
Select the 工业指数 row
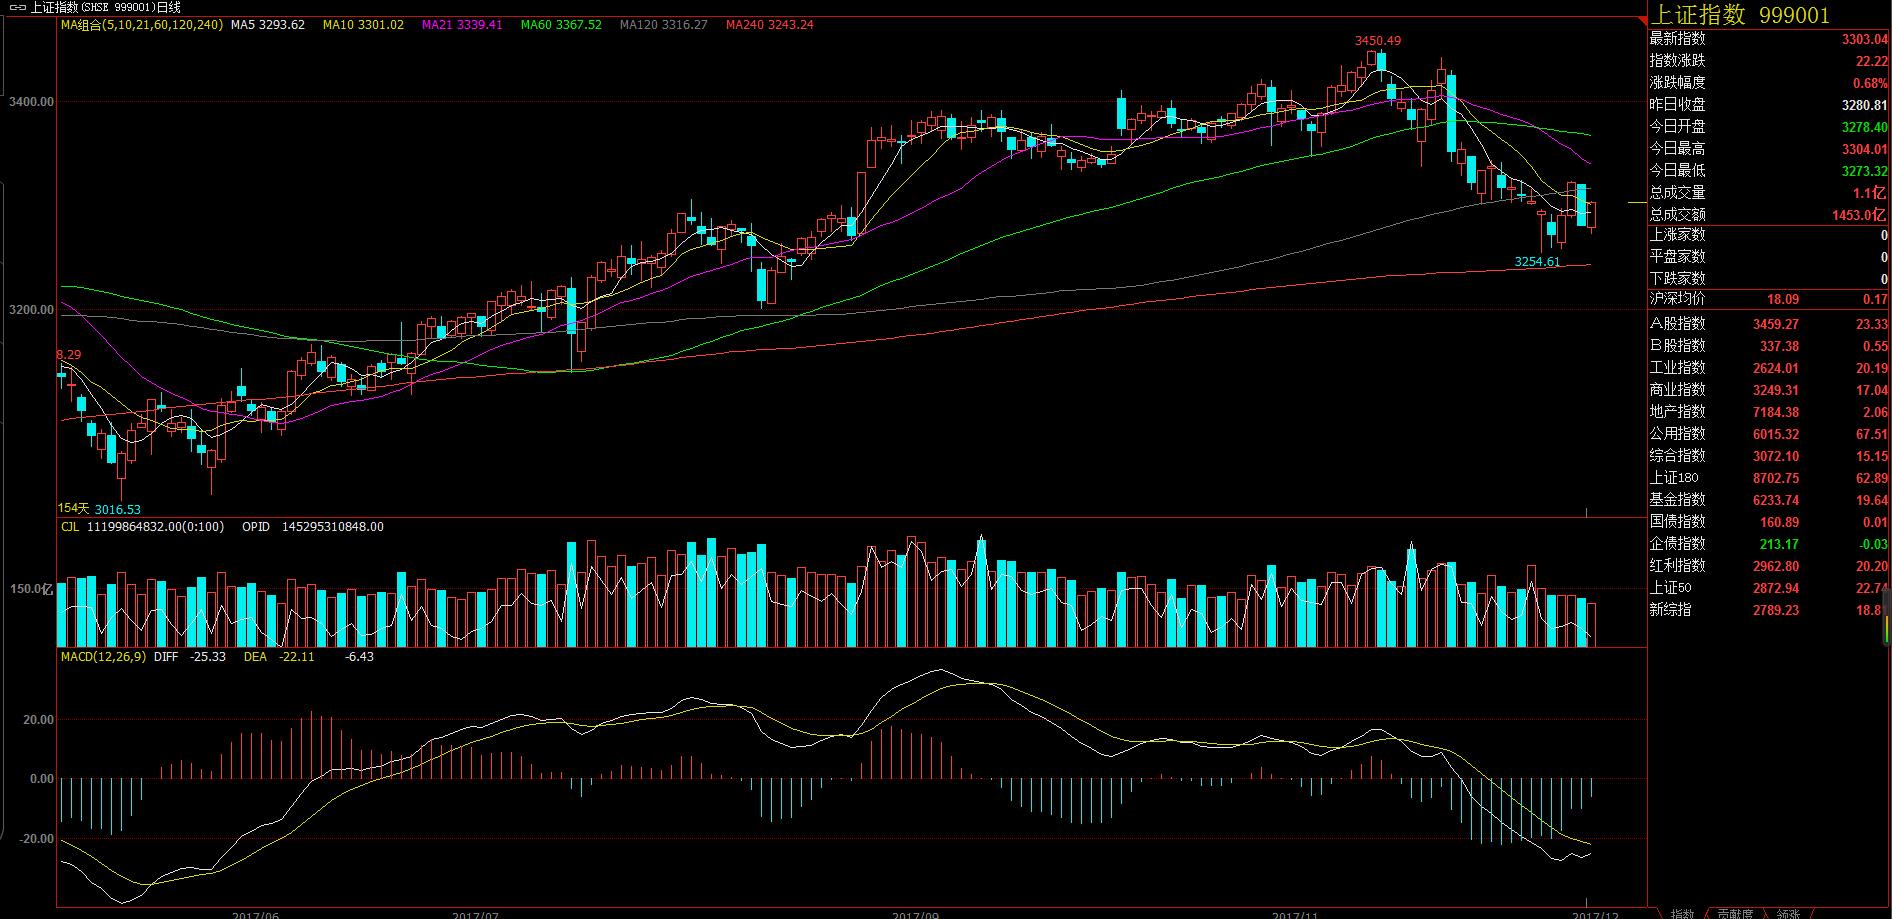pos(1768,368)
